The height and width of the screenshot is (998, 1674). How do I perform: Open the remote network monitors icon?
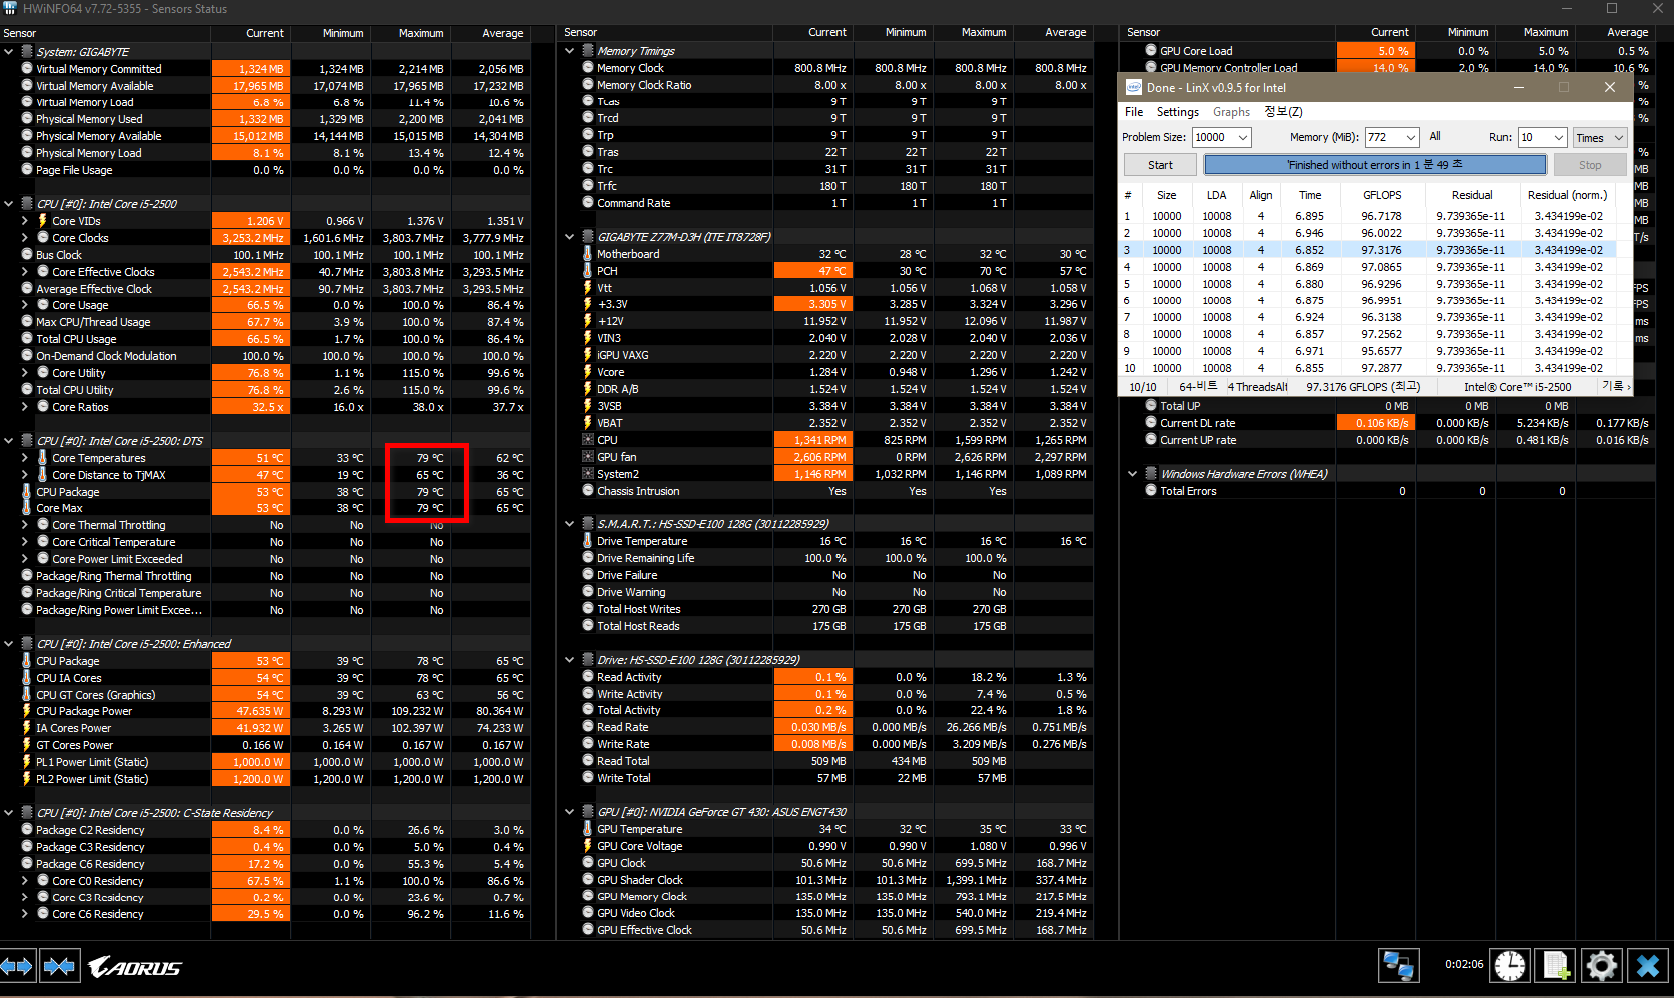(x=1397, y=966)
